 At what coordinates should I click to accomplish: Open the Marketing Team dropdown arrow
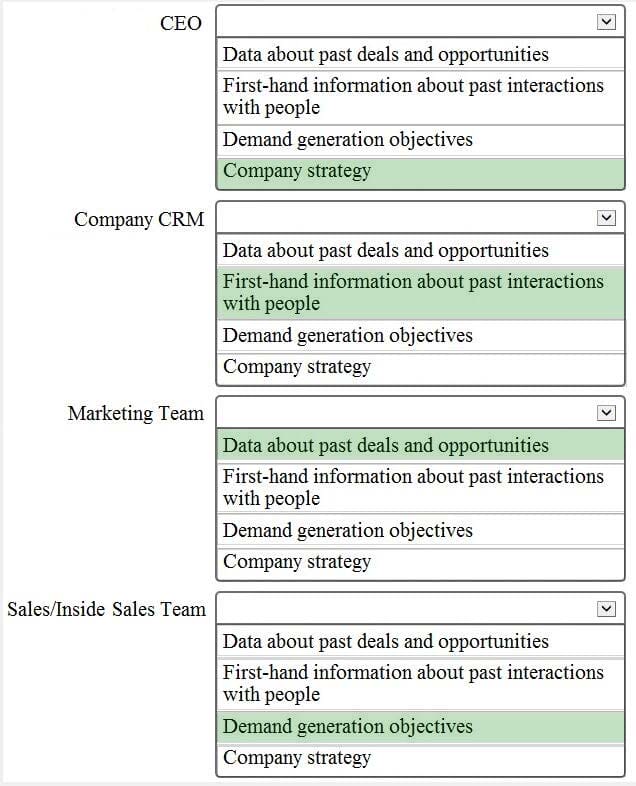pyautogui.click(x=606, y=413)
